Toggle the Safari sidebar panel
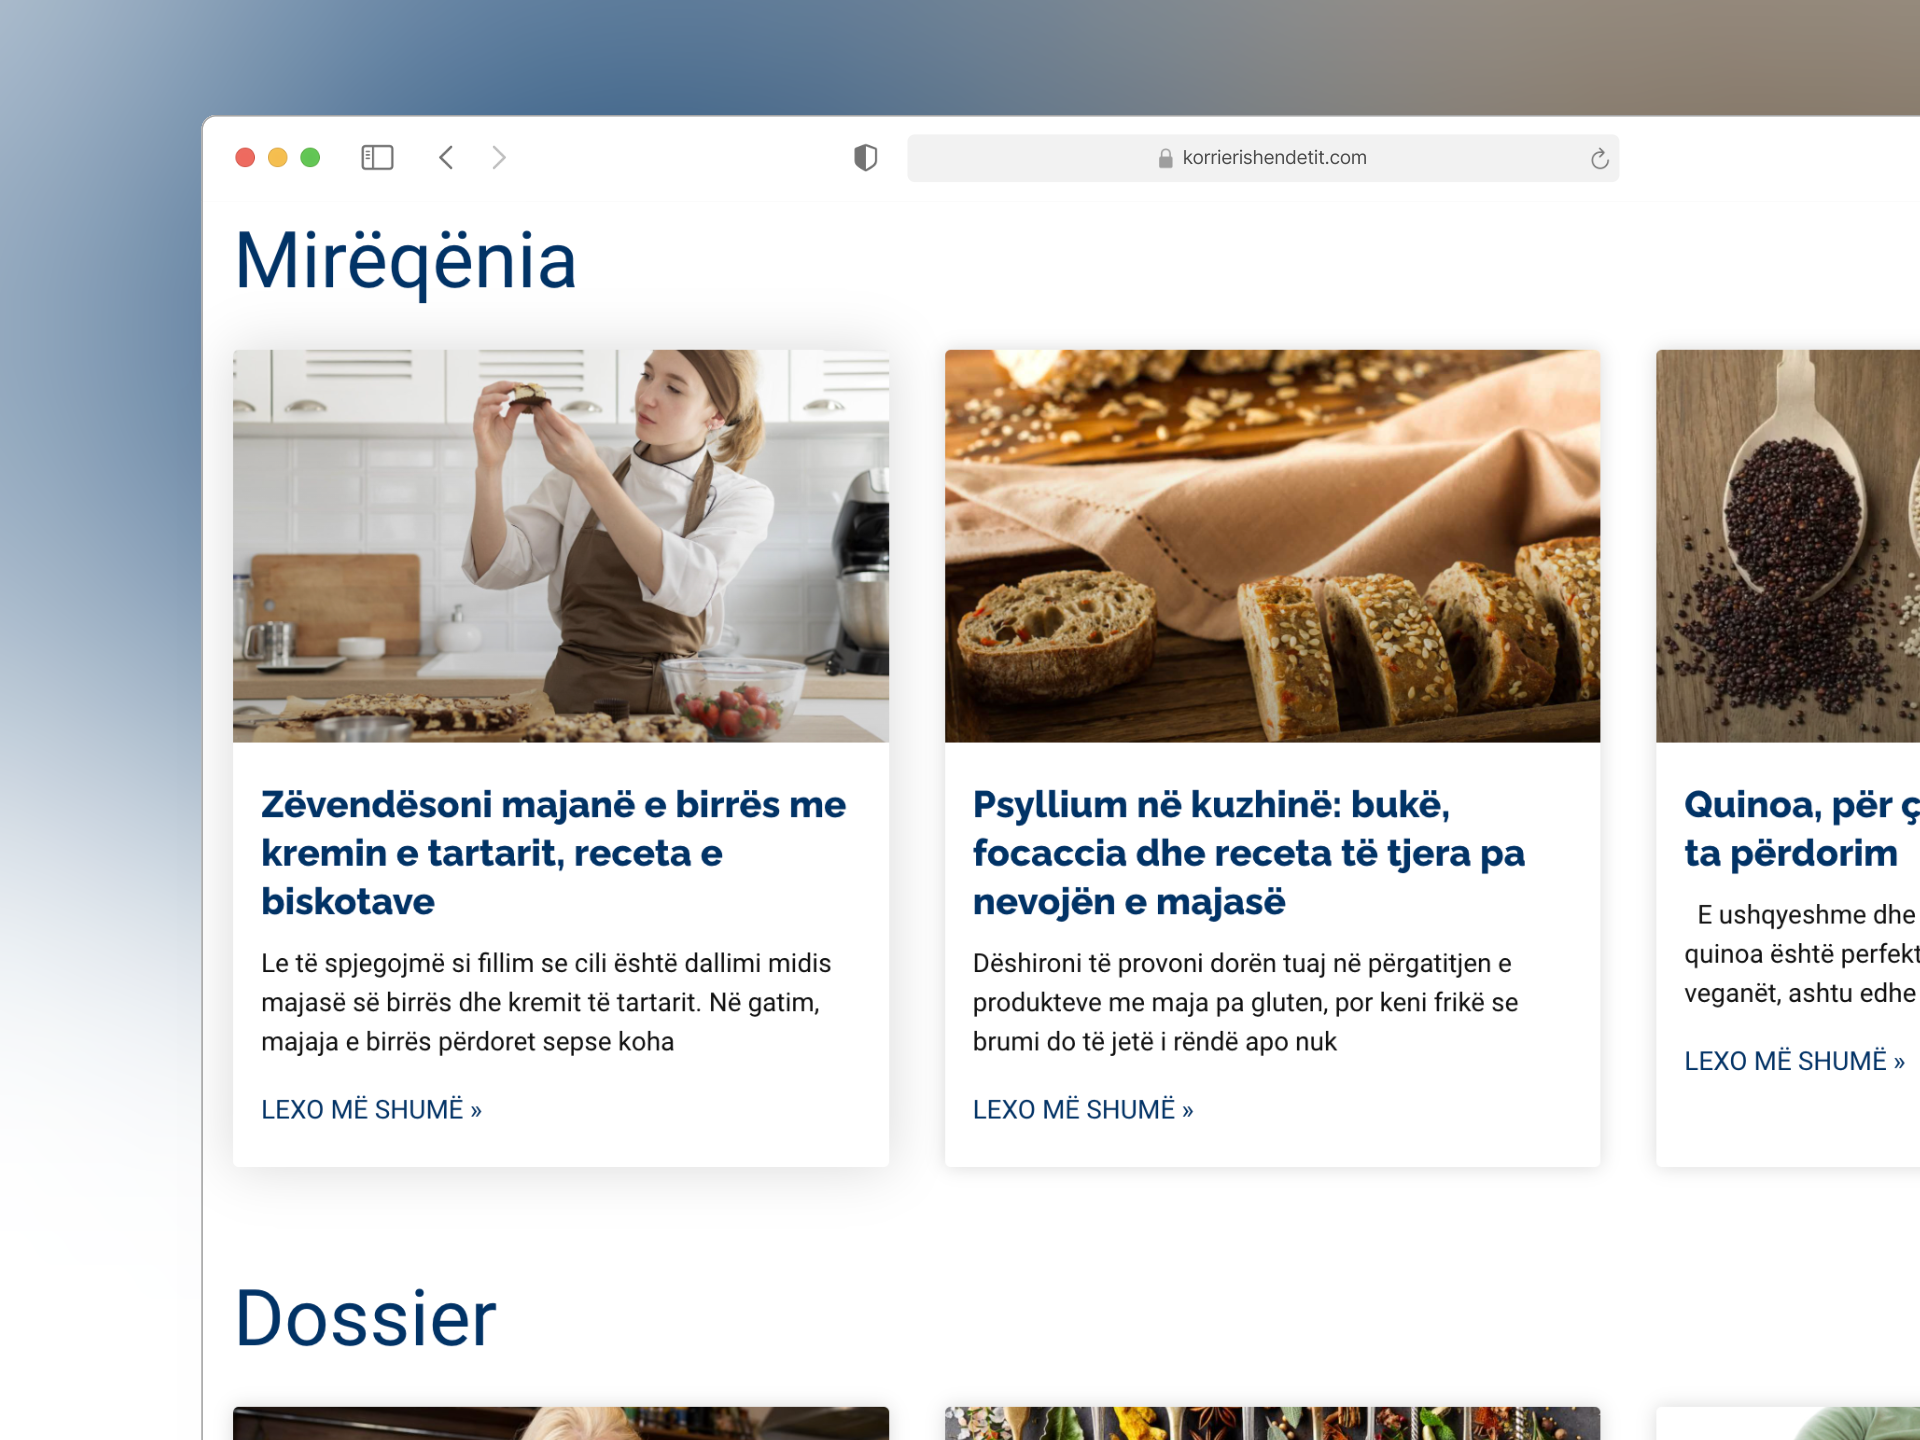This screenshot has width=1920, height=1440. click(377, 157)
